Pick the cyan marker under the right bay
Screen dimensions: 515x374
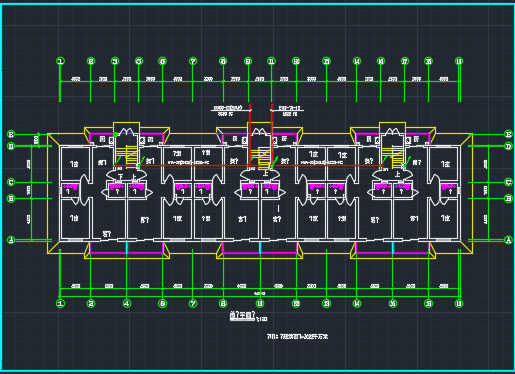tap(393, 248)
